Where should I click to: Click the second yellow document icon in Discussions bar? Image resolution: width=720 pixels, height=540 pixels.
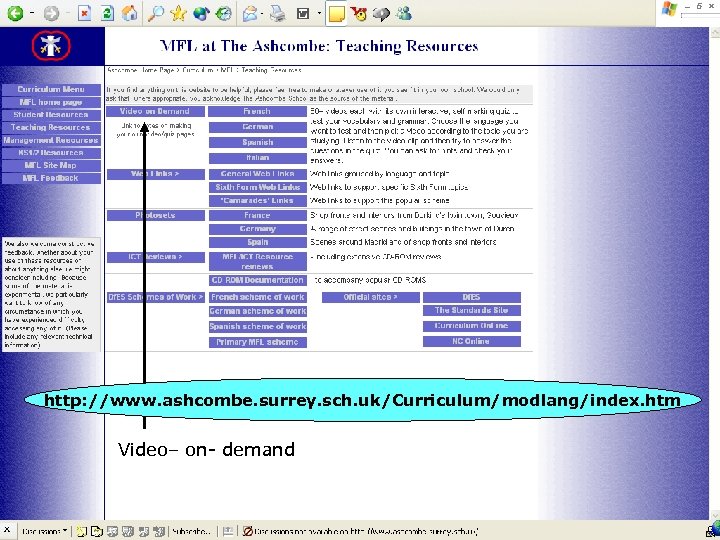click(97, 531)
